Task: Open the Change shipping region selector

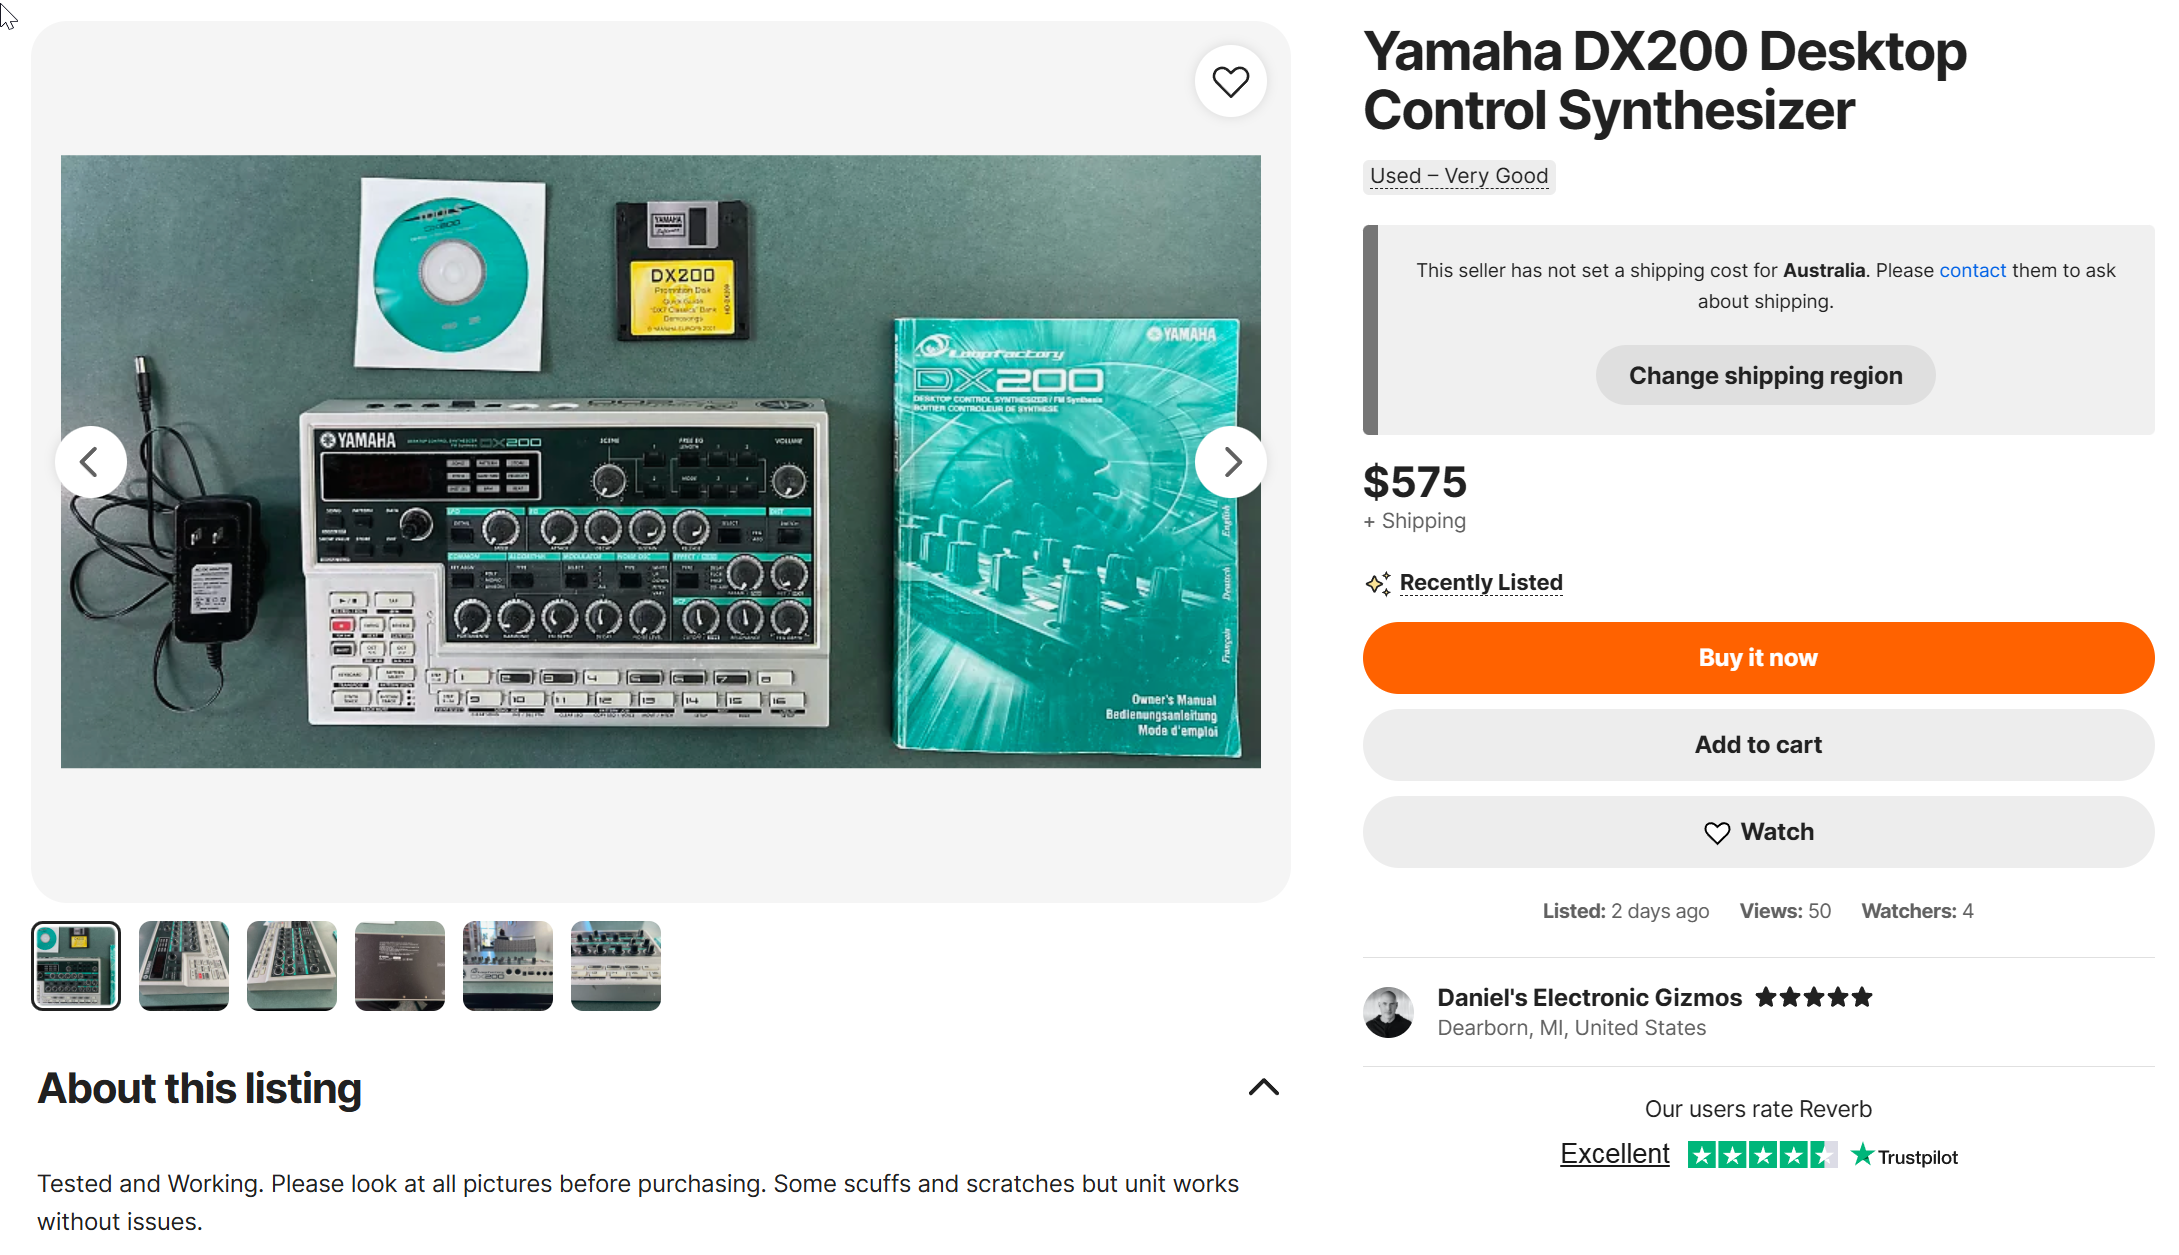Action: point(1765,376)
